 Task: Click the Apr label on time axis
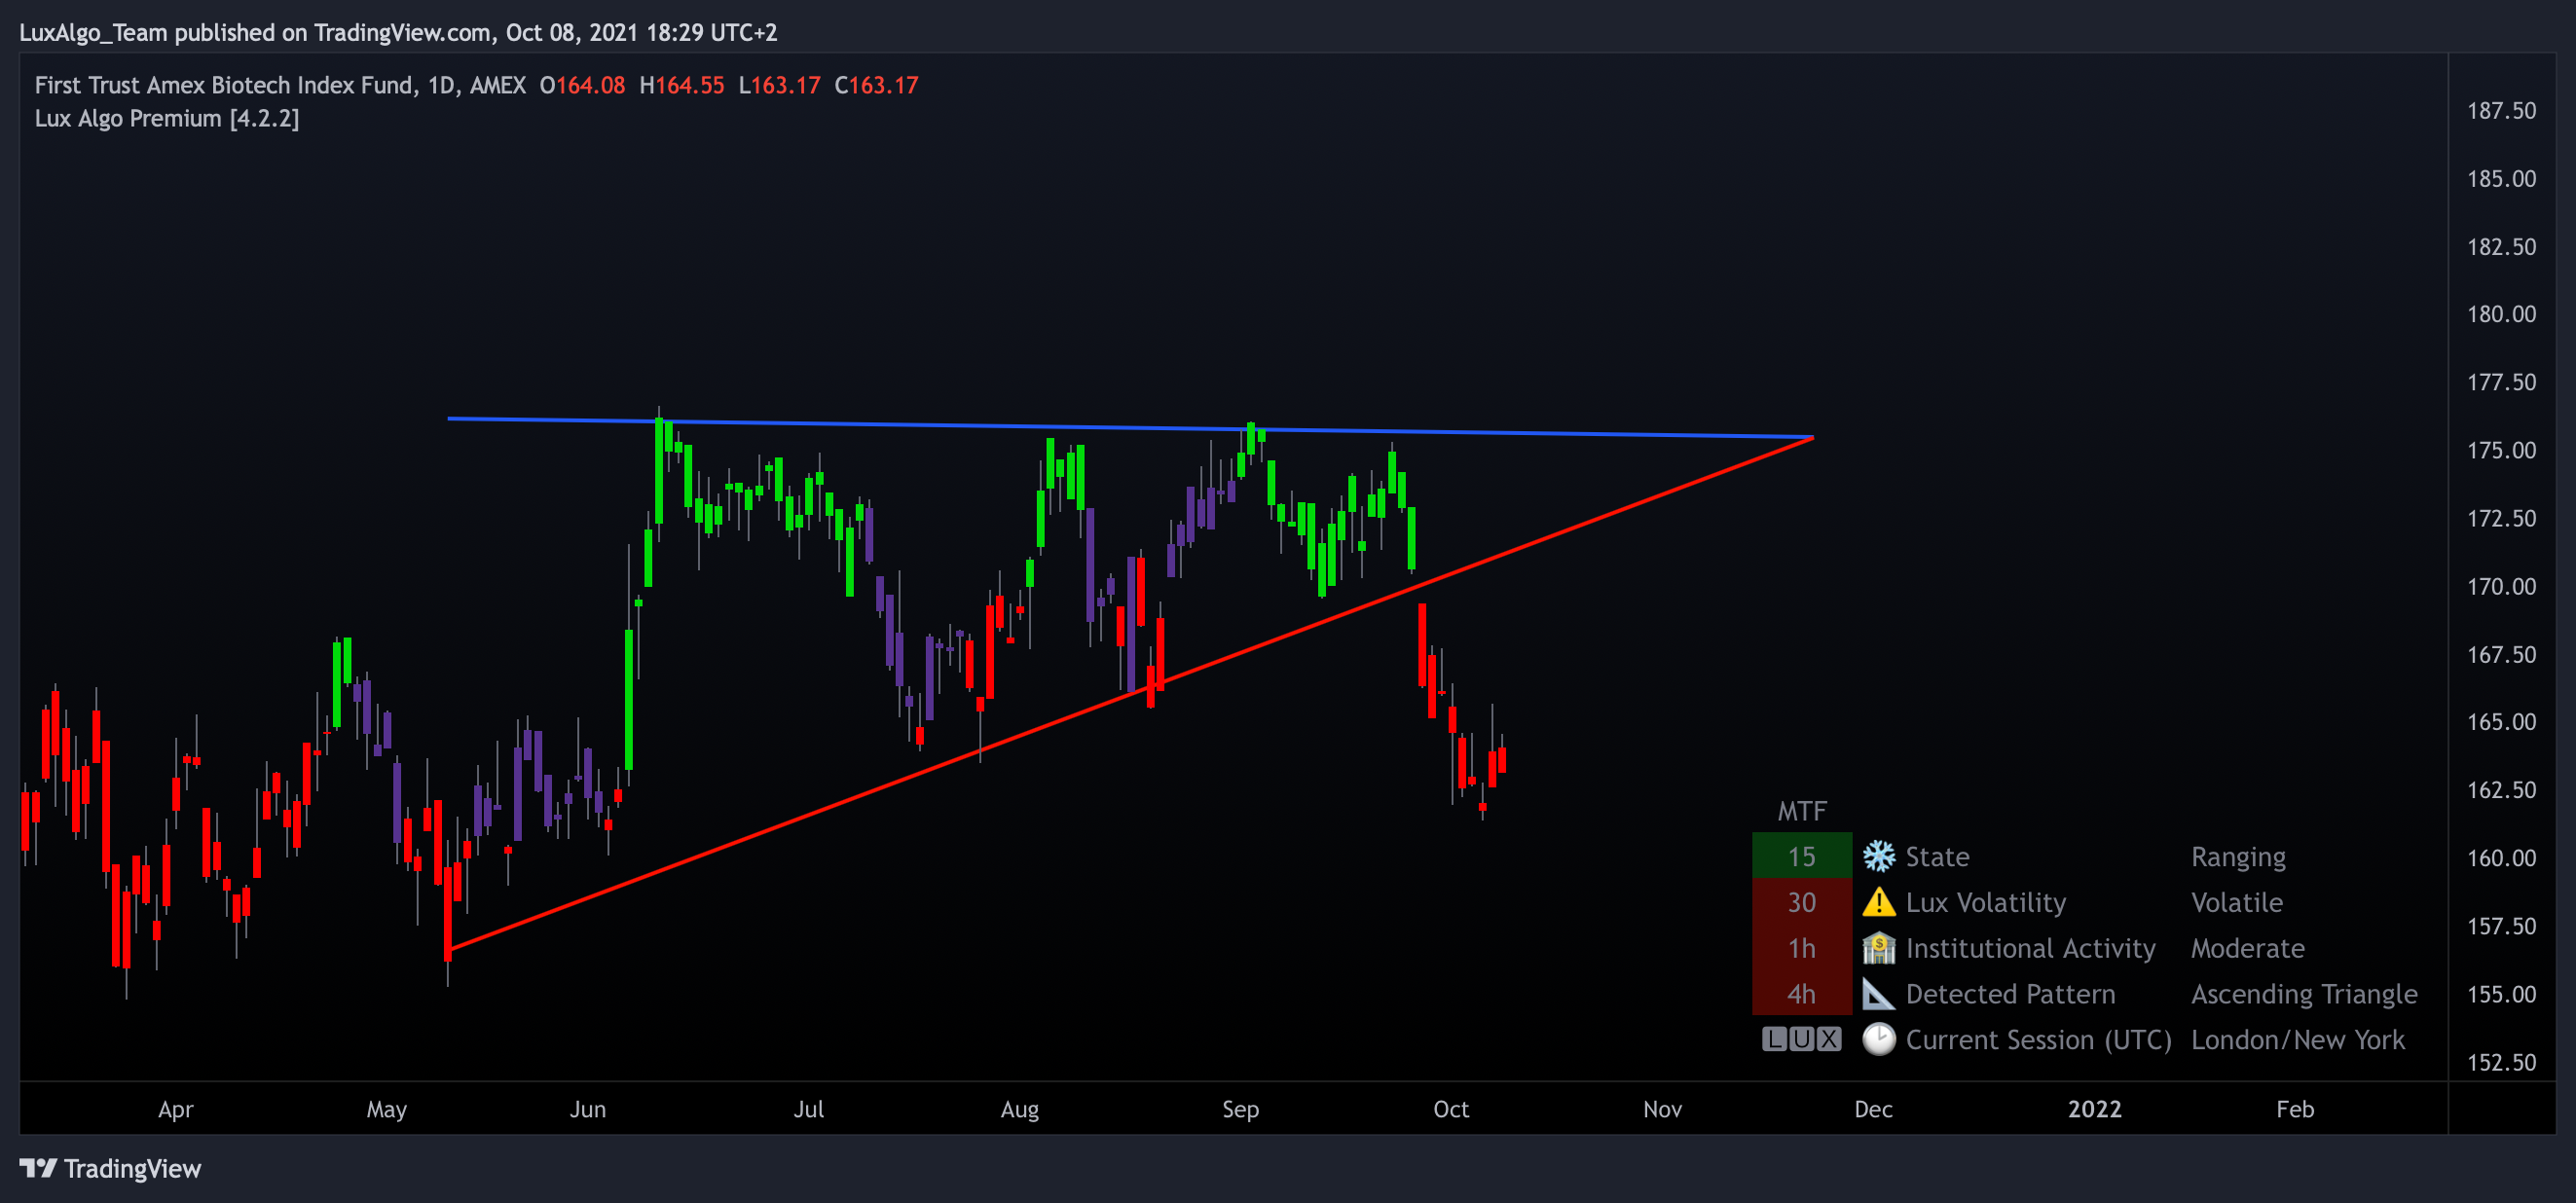(x=176, y=1109)
